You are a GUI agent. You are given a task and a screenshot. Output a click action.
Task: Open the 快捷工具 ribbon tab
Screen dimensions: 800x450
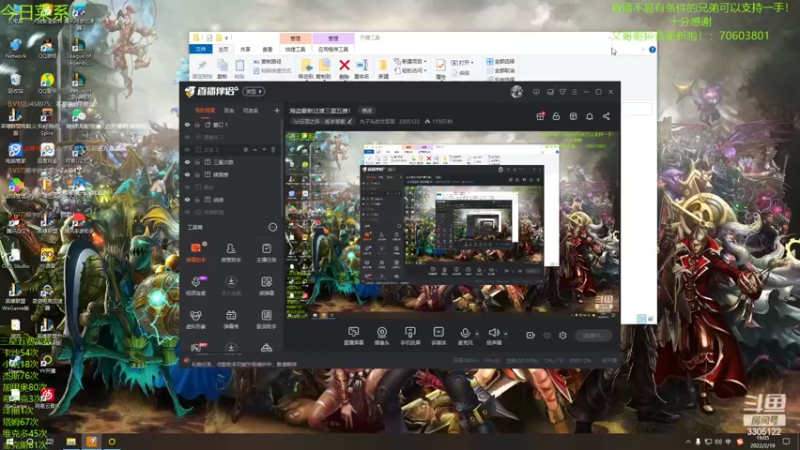click(295, 49)
